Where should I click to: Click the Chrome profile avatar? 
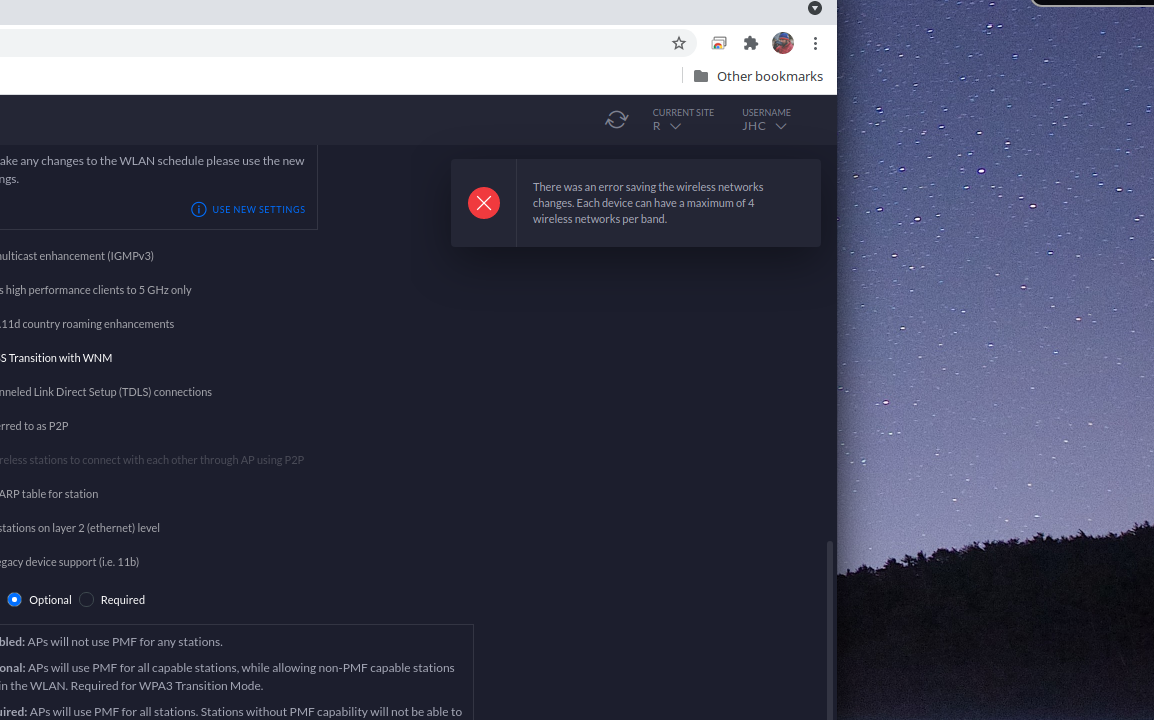pyautogui.click(x=783, y=43)
